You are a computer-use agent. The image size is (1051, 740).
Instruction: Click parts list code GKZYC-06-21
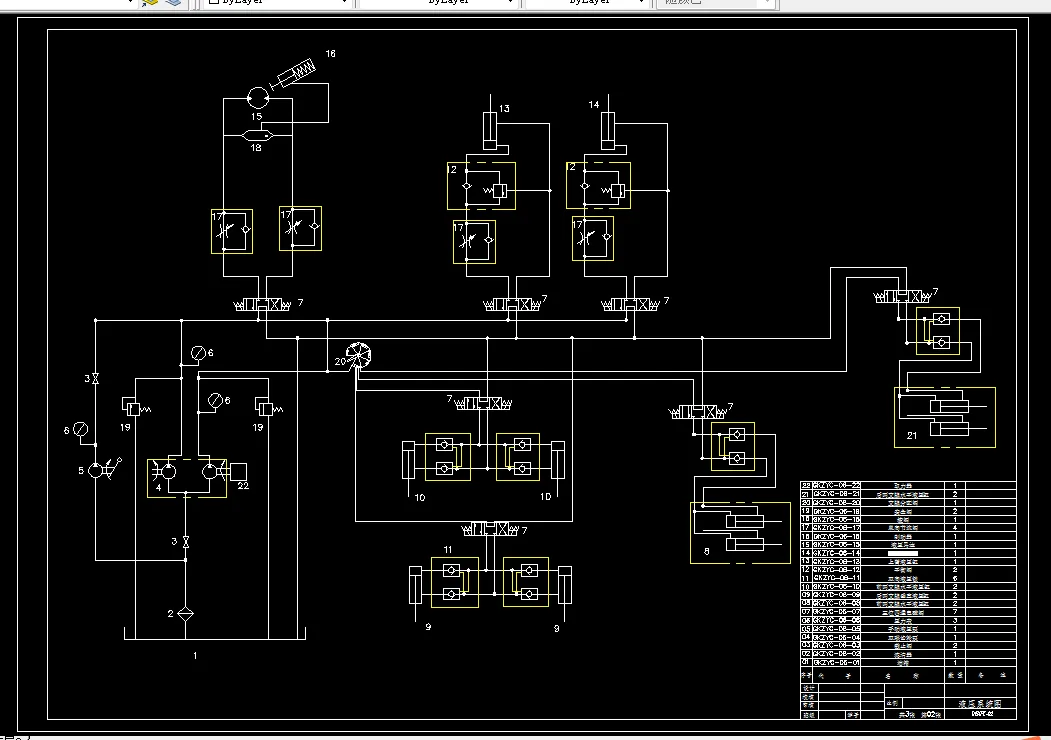(837, 494)
